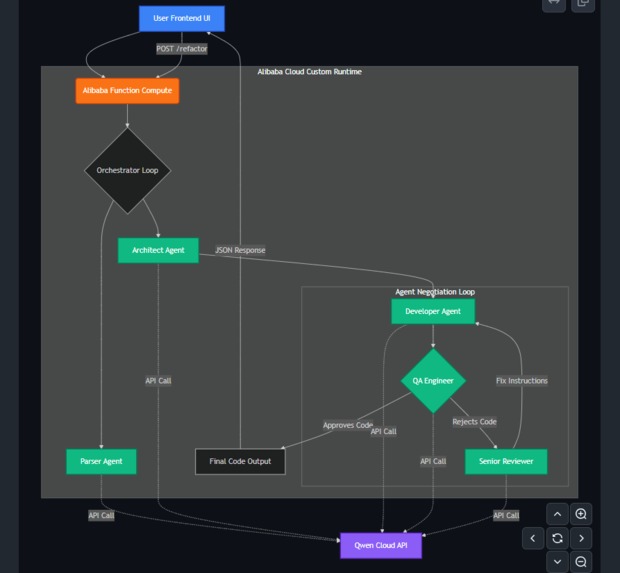Screen dimensions: 620x573
Task: Select the Parser Agent node
Action: [x=101, y=461]
